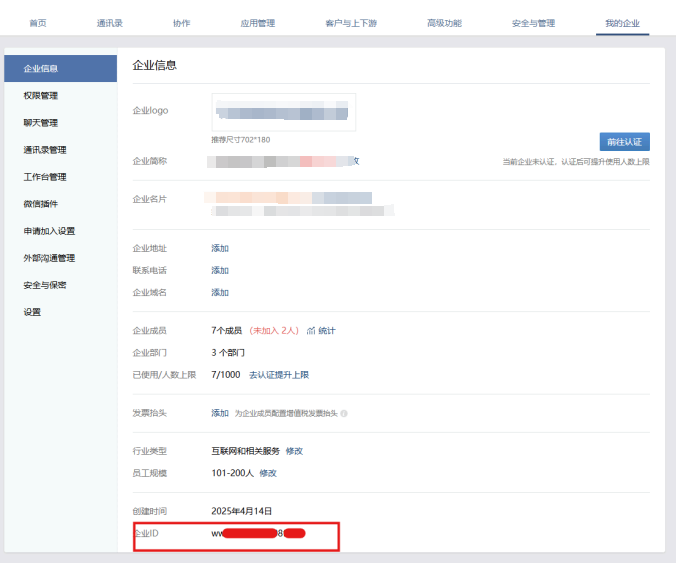Click the info icon after 发票抬头 hint

[344, 413]
